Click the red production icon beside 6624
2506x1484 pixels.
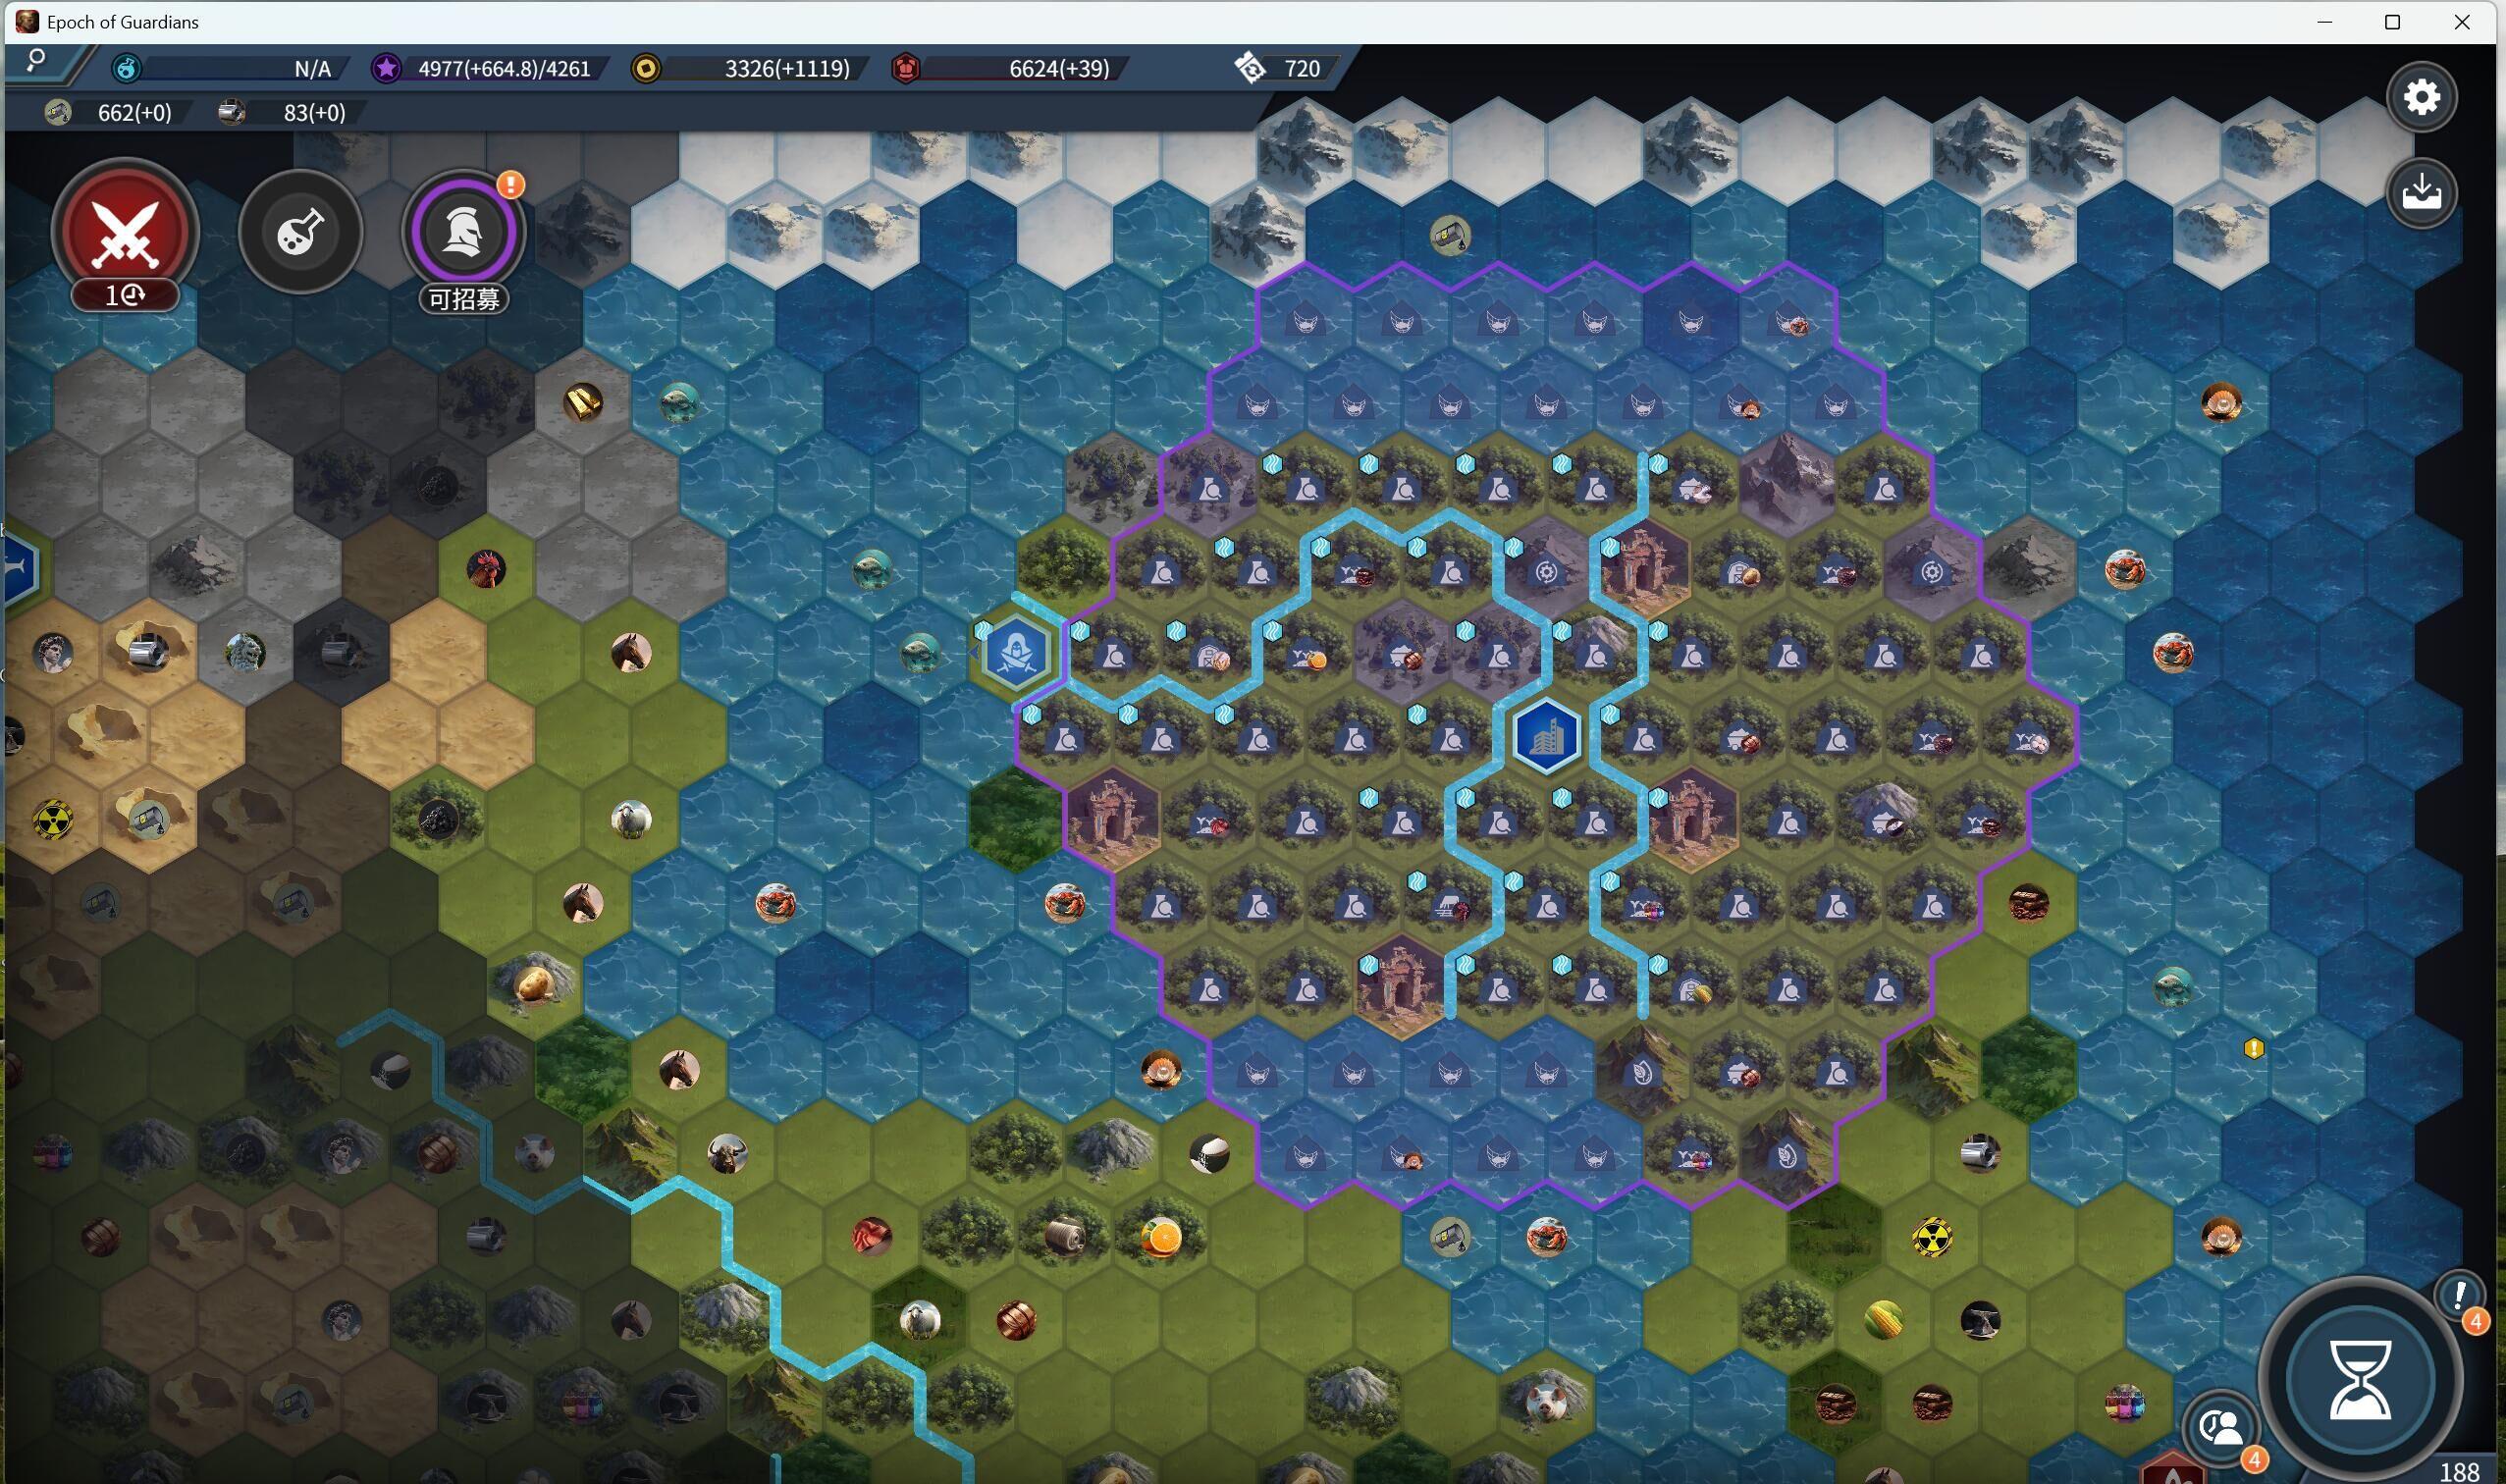tap(906, 68)
